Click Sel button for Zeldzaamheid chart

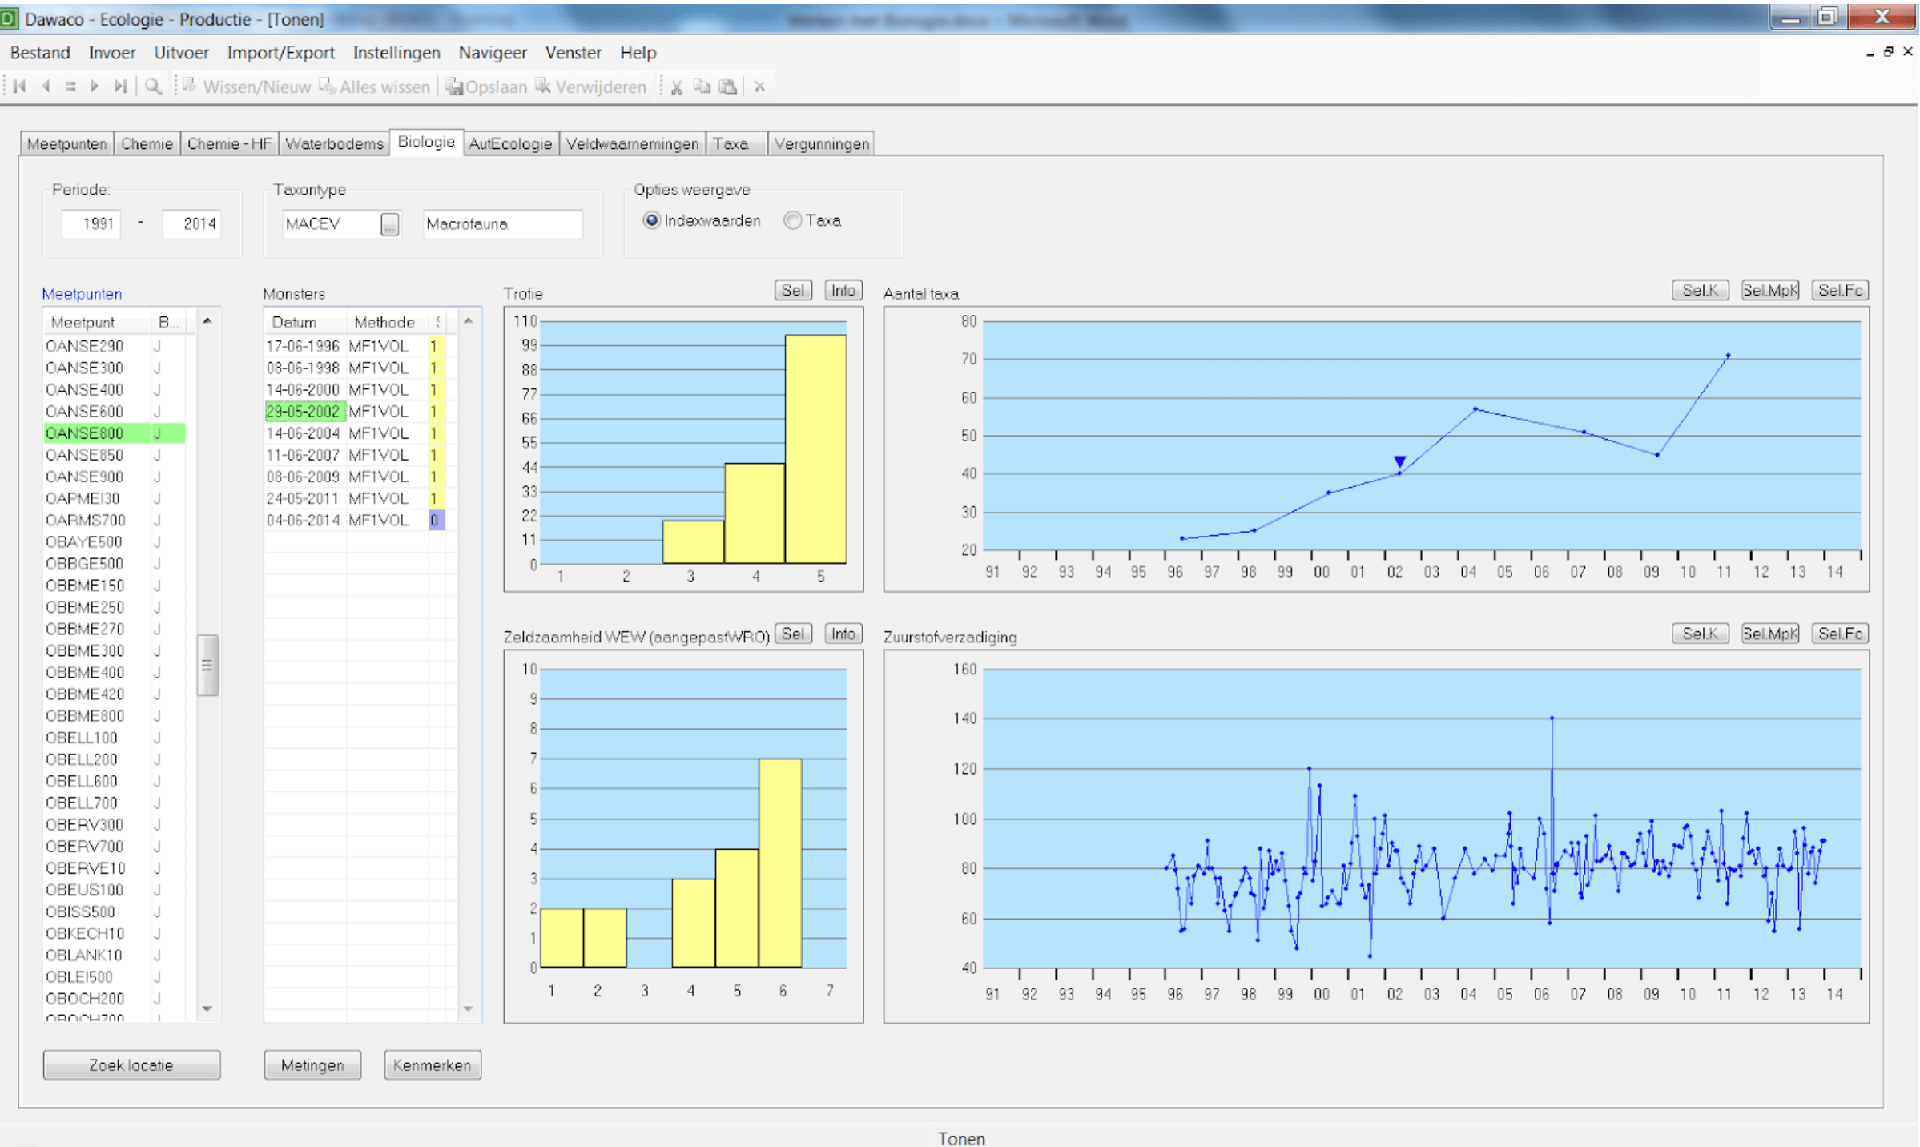click(x=793, y=634)
